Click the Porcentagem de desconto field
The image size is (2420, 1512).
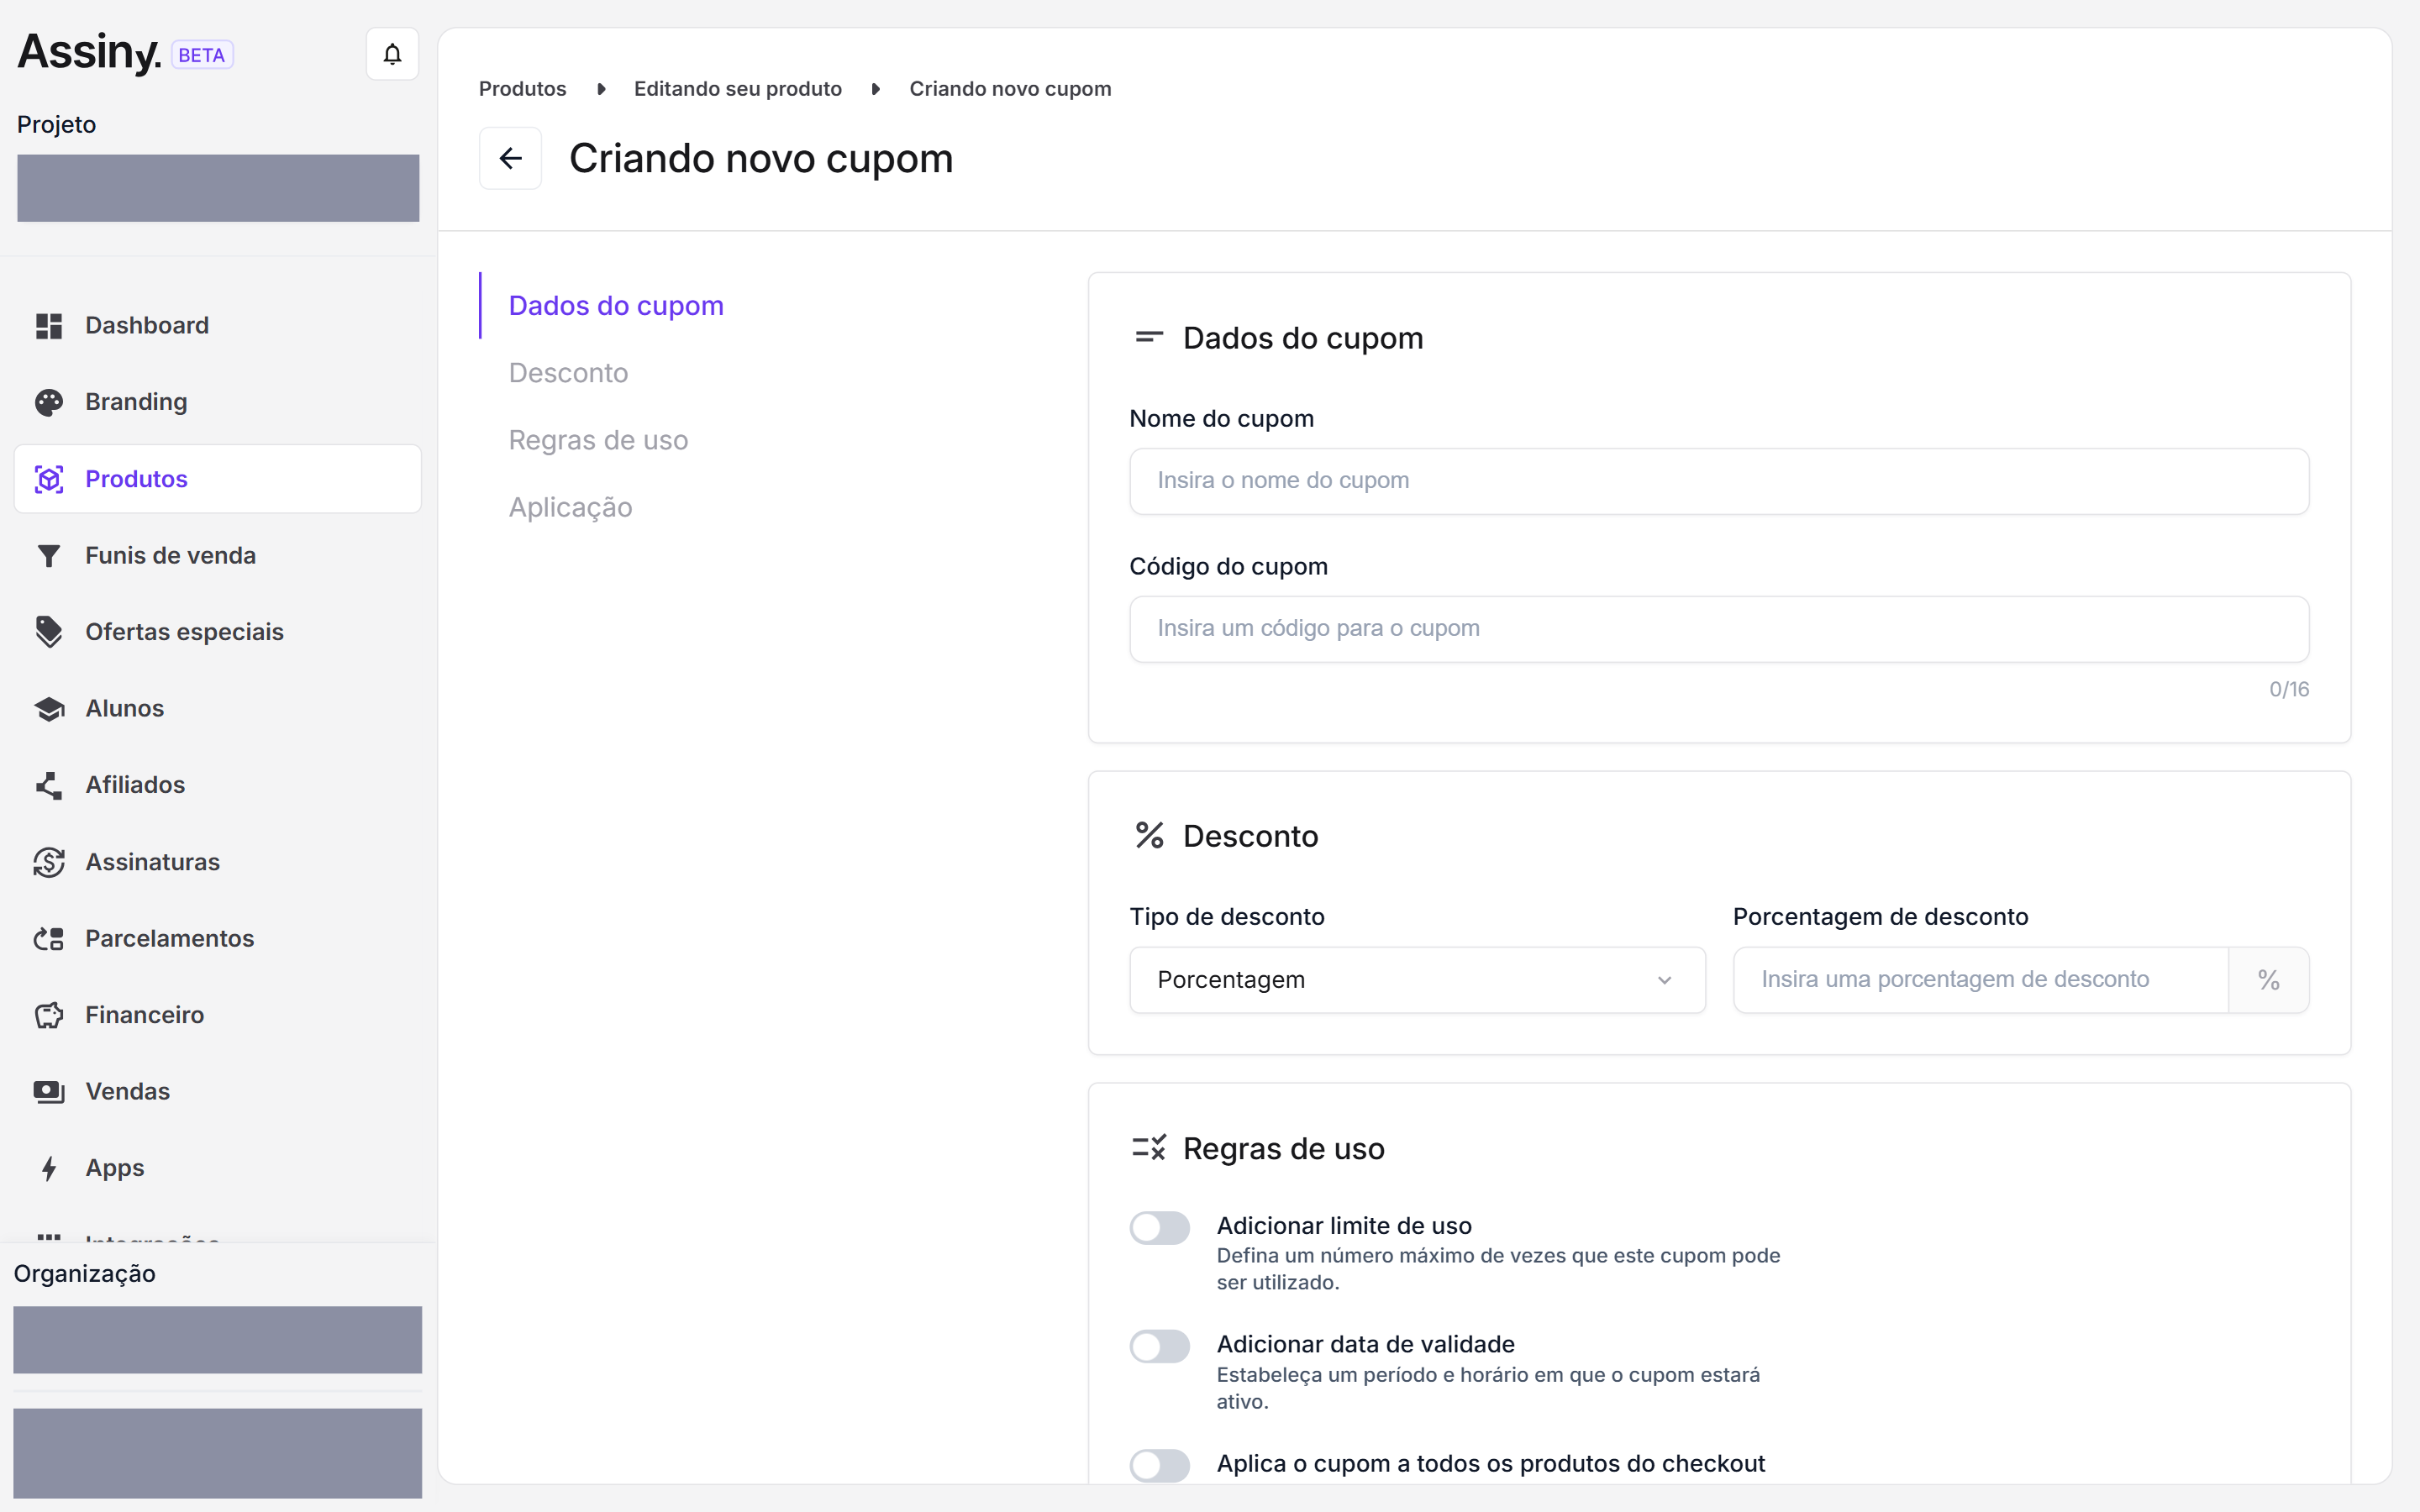1980,980
